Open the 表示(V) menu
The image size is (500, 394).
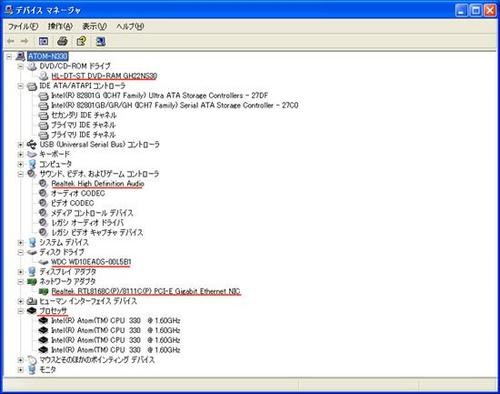(95, 26)
